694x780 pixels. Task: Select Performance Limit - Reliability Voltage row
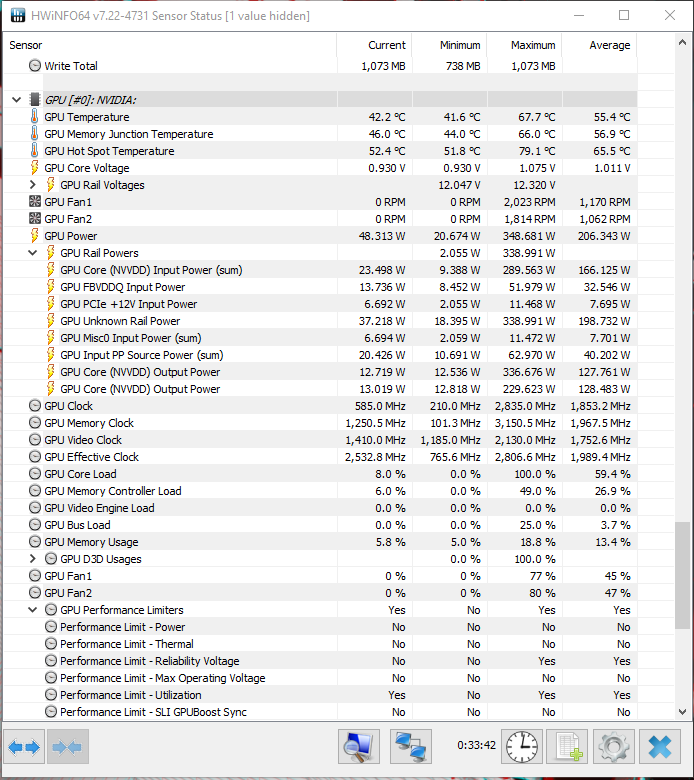click(x=320, y=661)
